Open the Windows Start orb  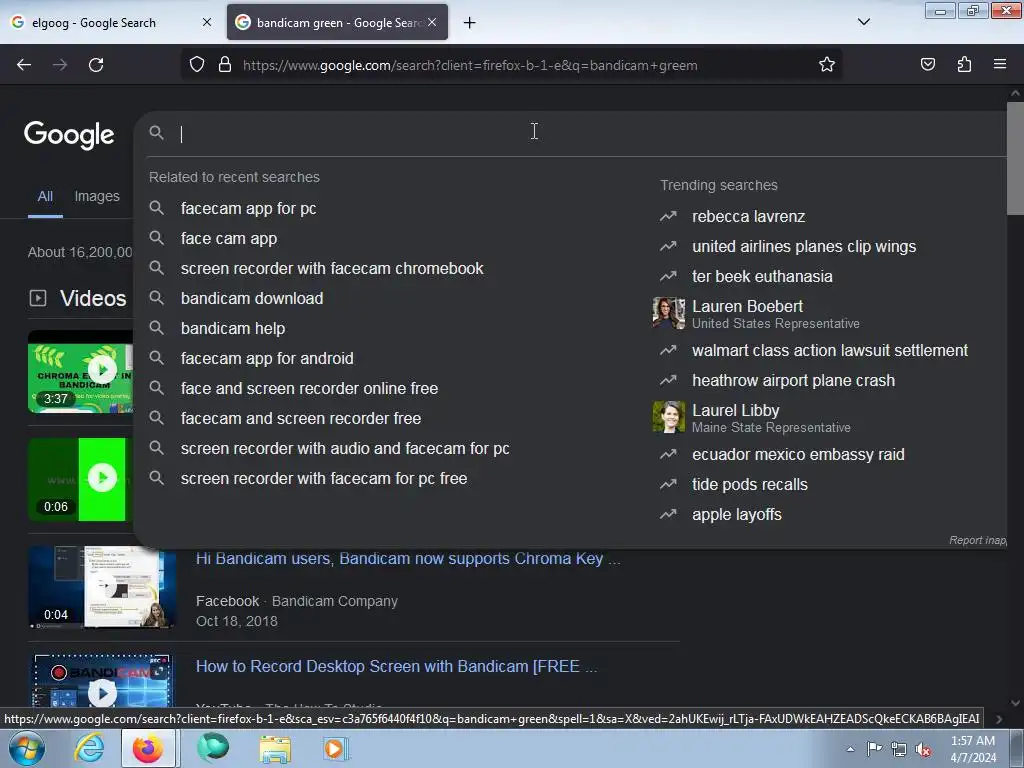pos(27,748)
